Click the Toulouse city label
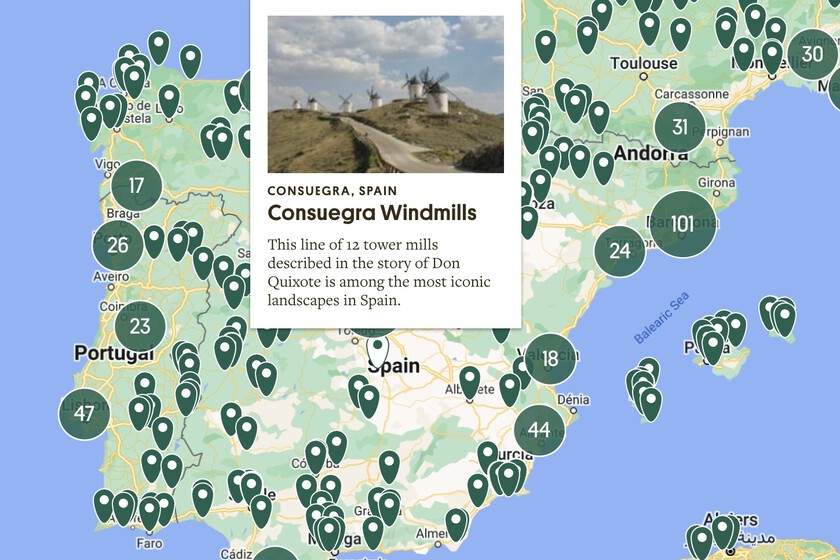The width and height of the screenshot is (840, 560). pos(644,63)
